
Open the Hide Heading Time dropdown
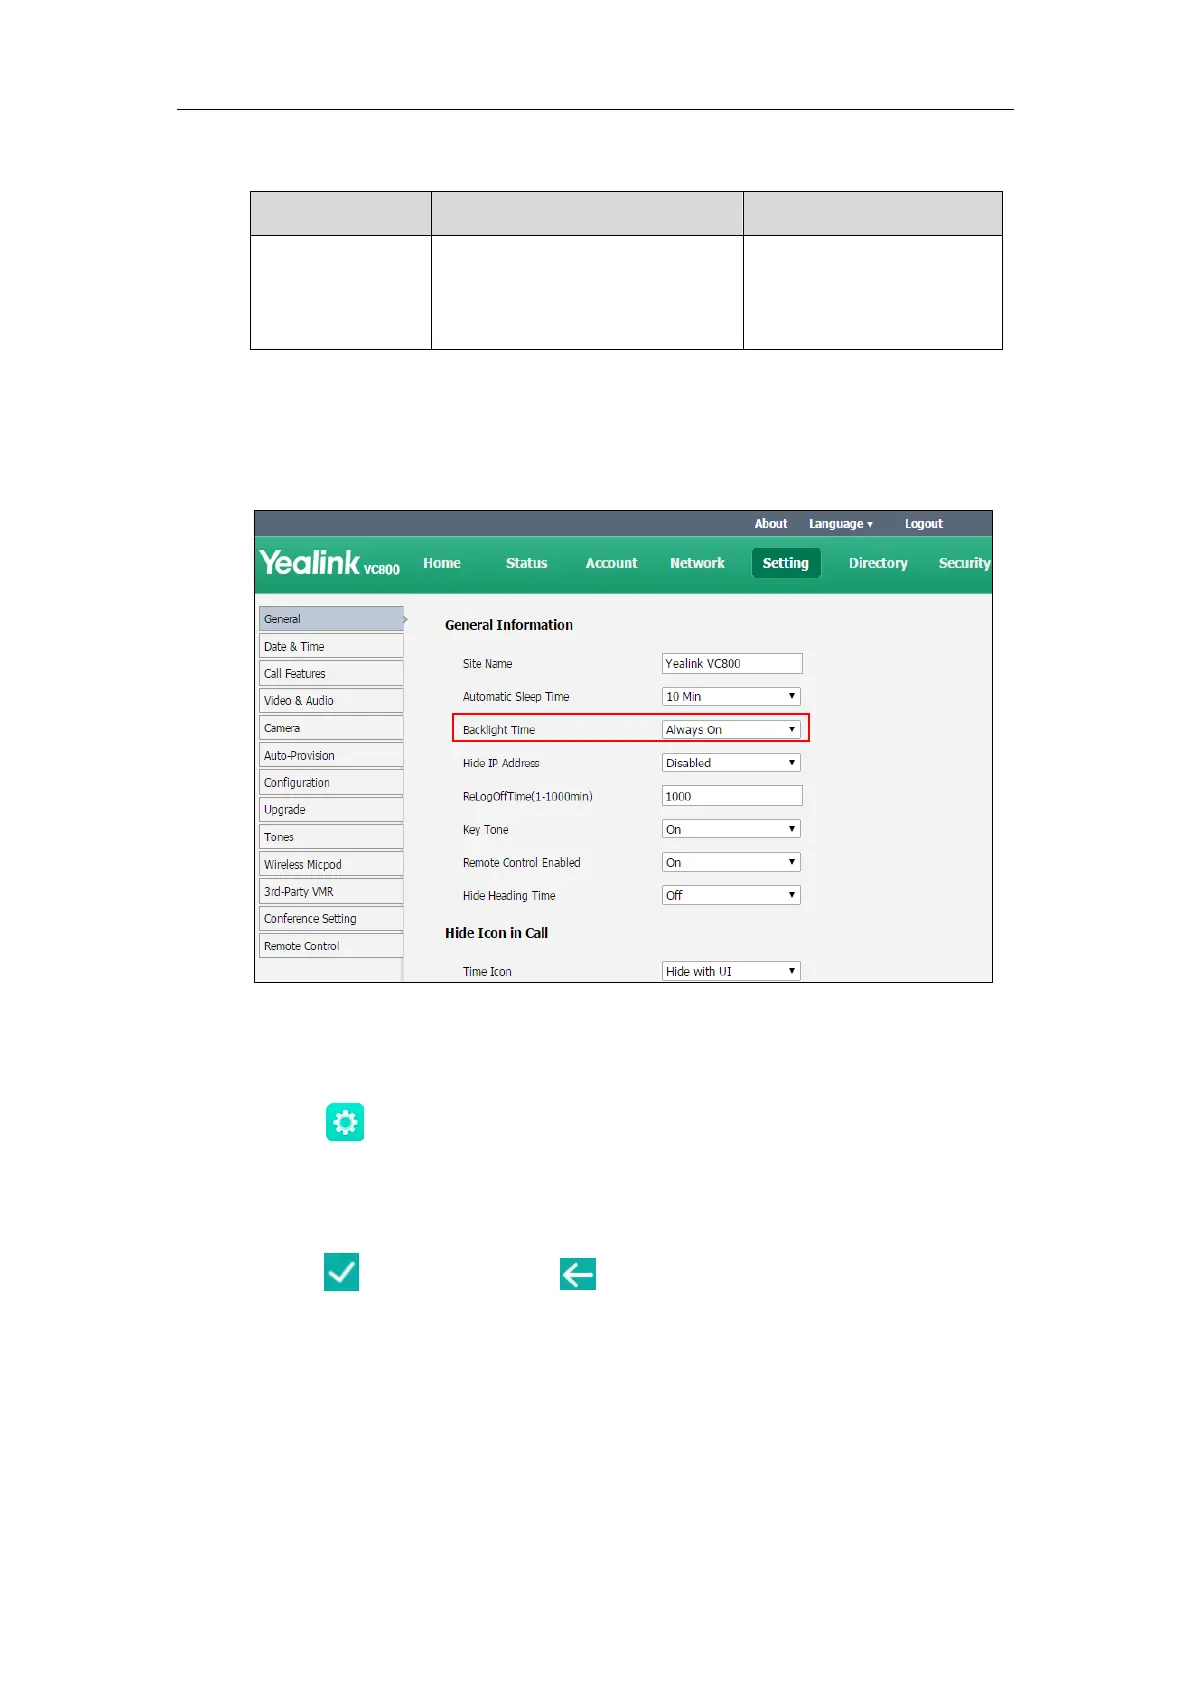pyautogui.click(x=731, y=895)
